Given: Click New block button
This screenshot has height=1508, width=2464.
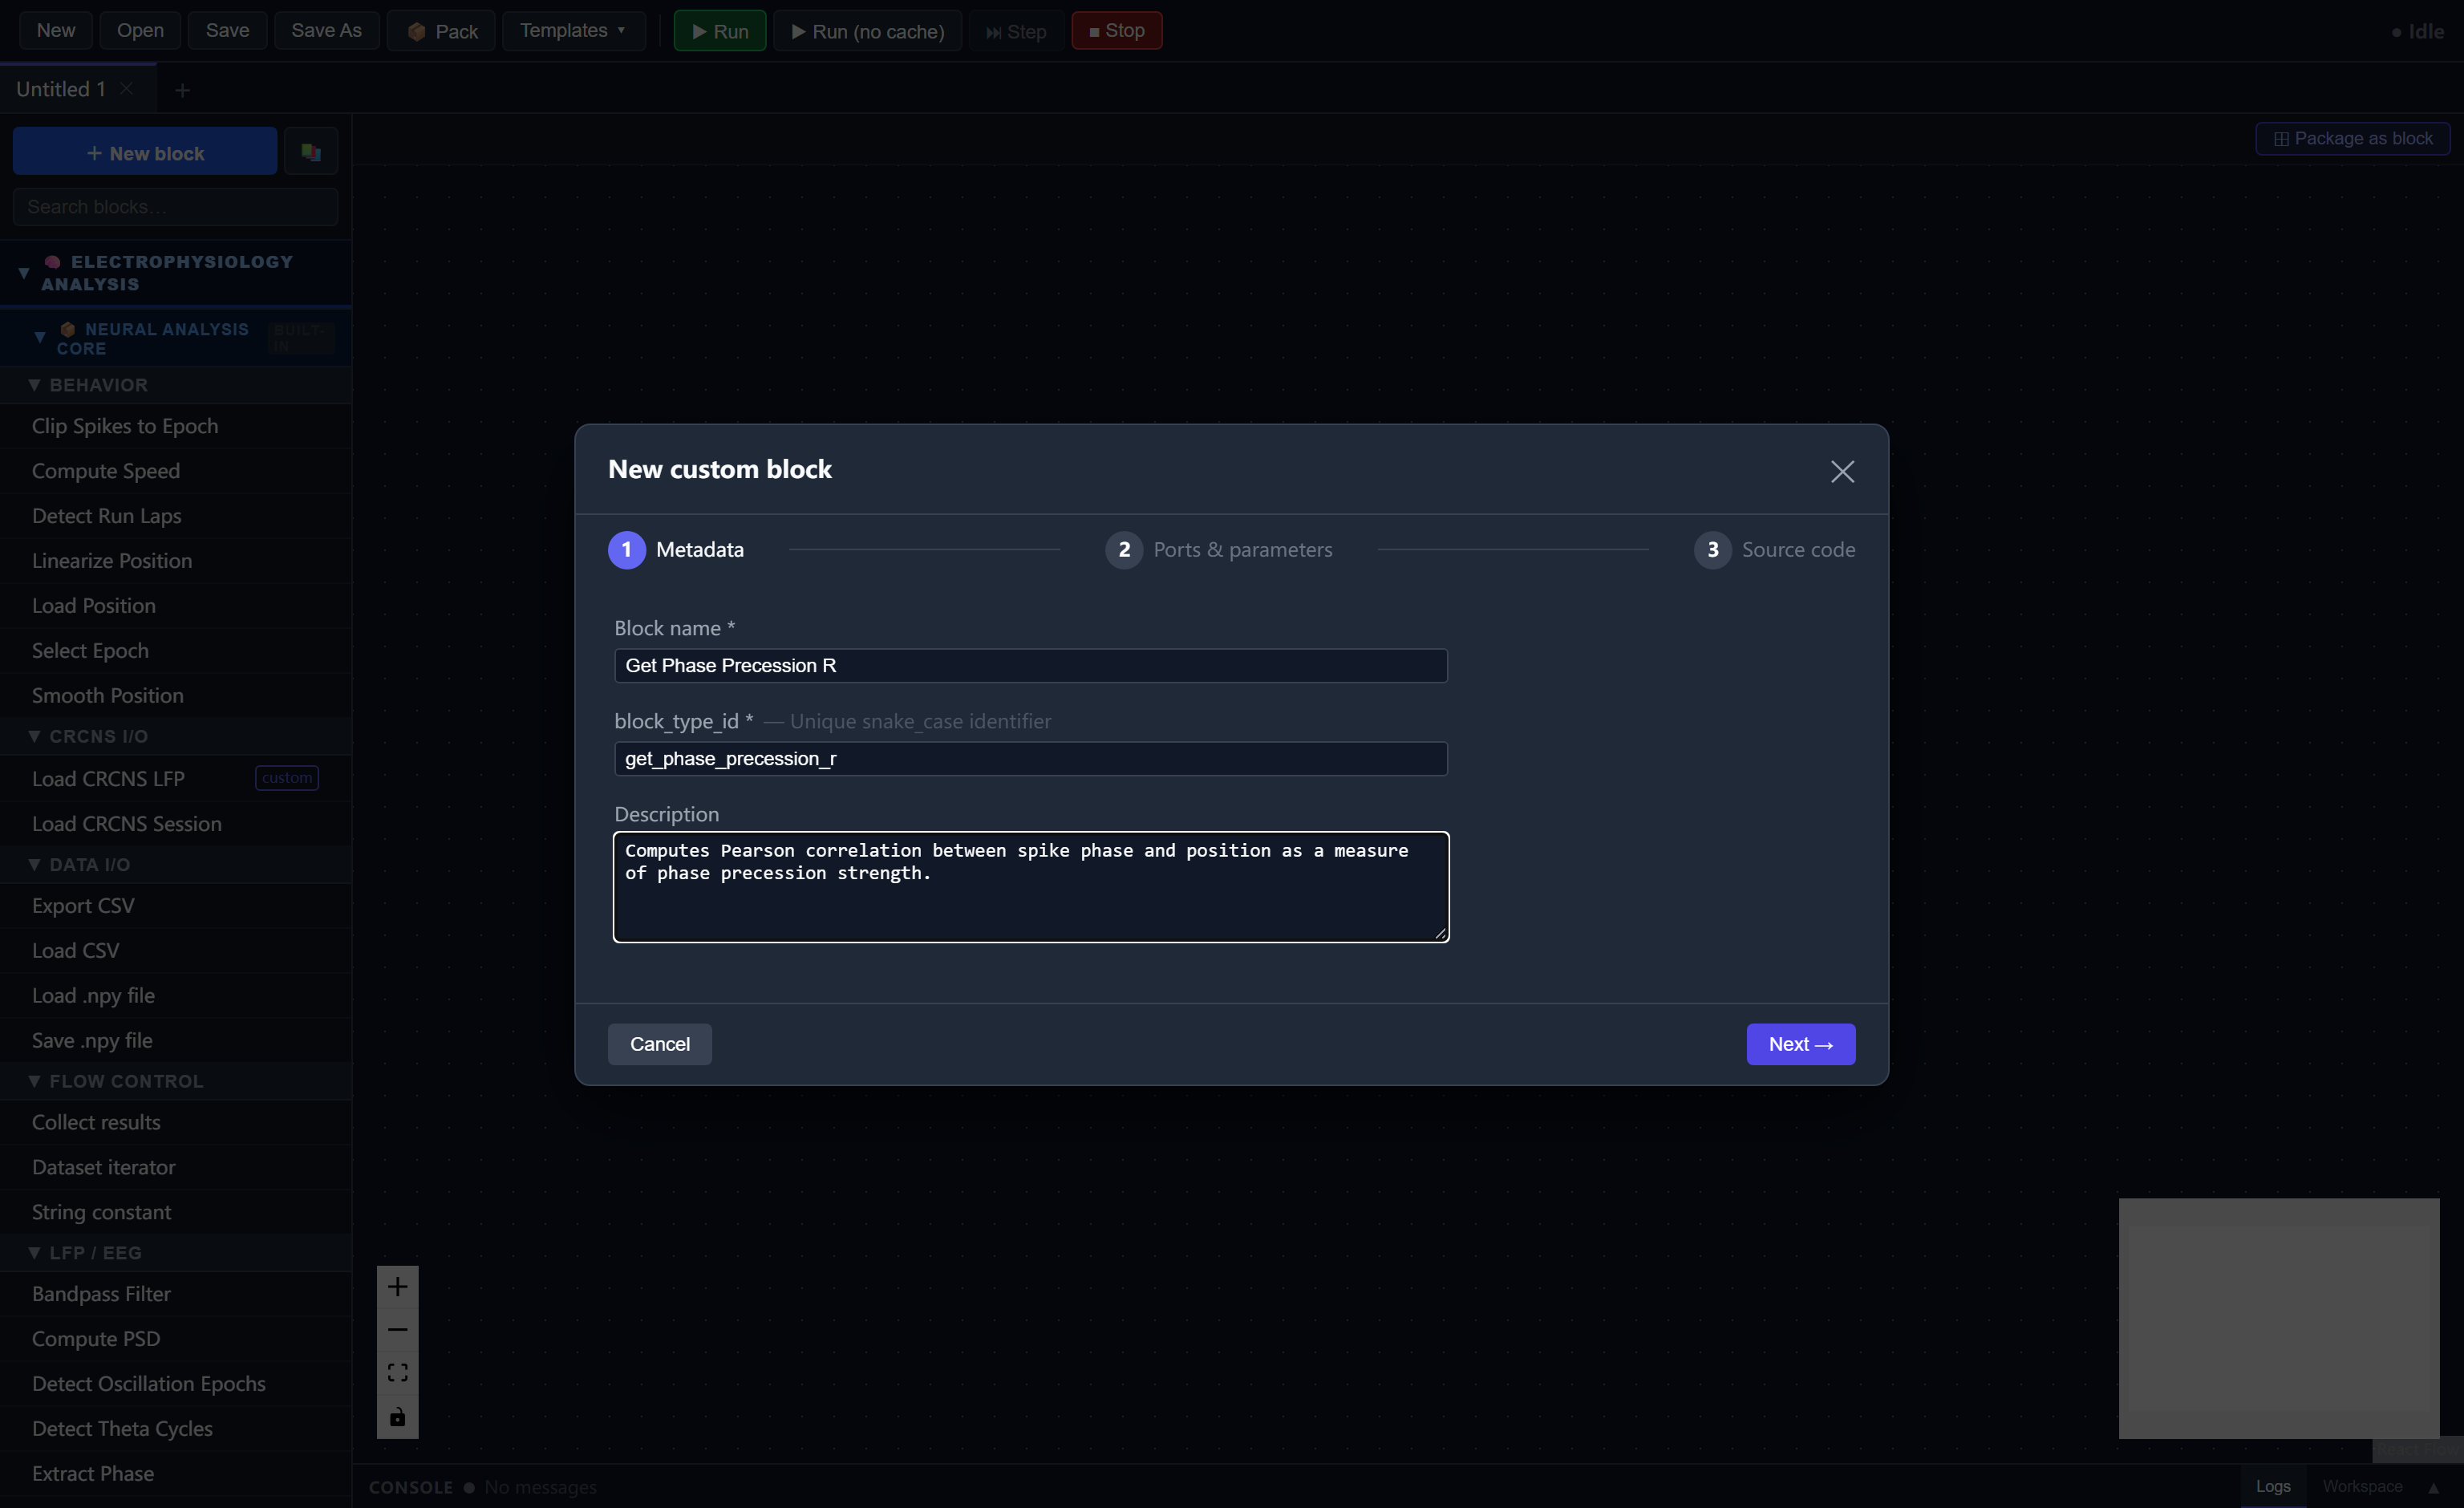Looking at the screenshot, I should click(145, 152).
